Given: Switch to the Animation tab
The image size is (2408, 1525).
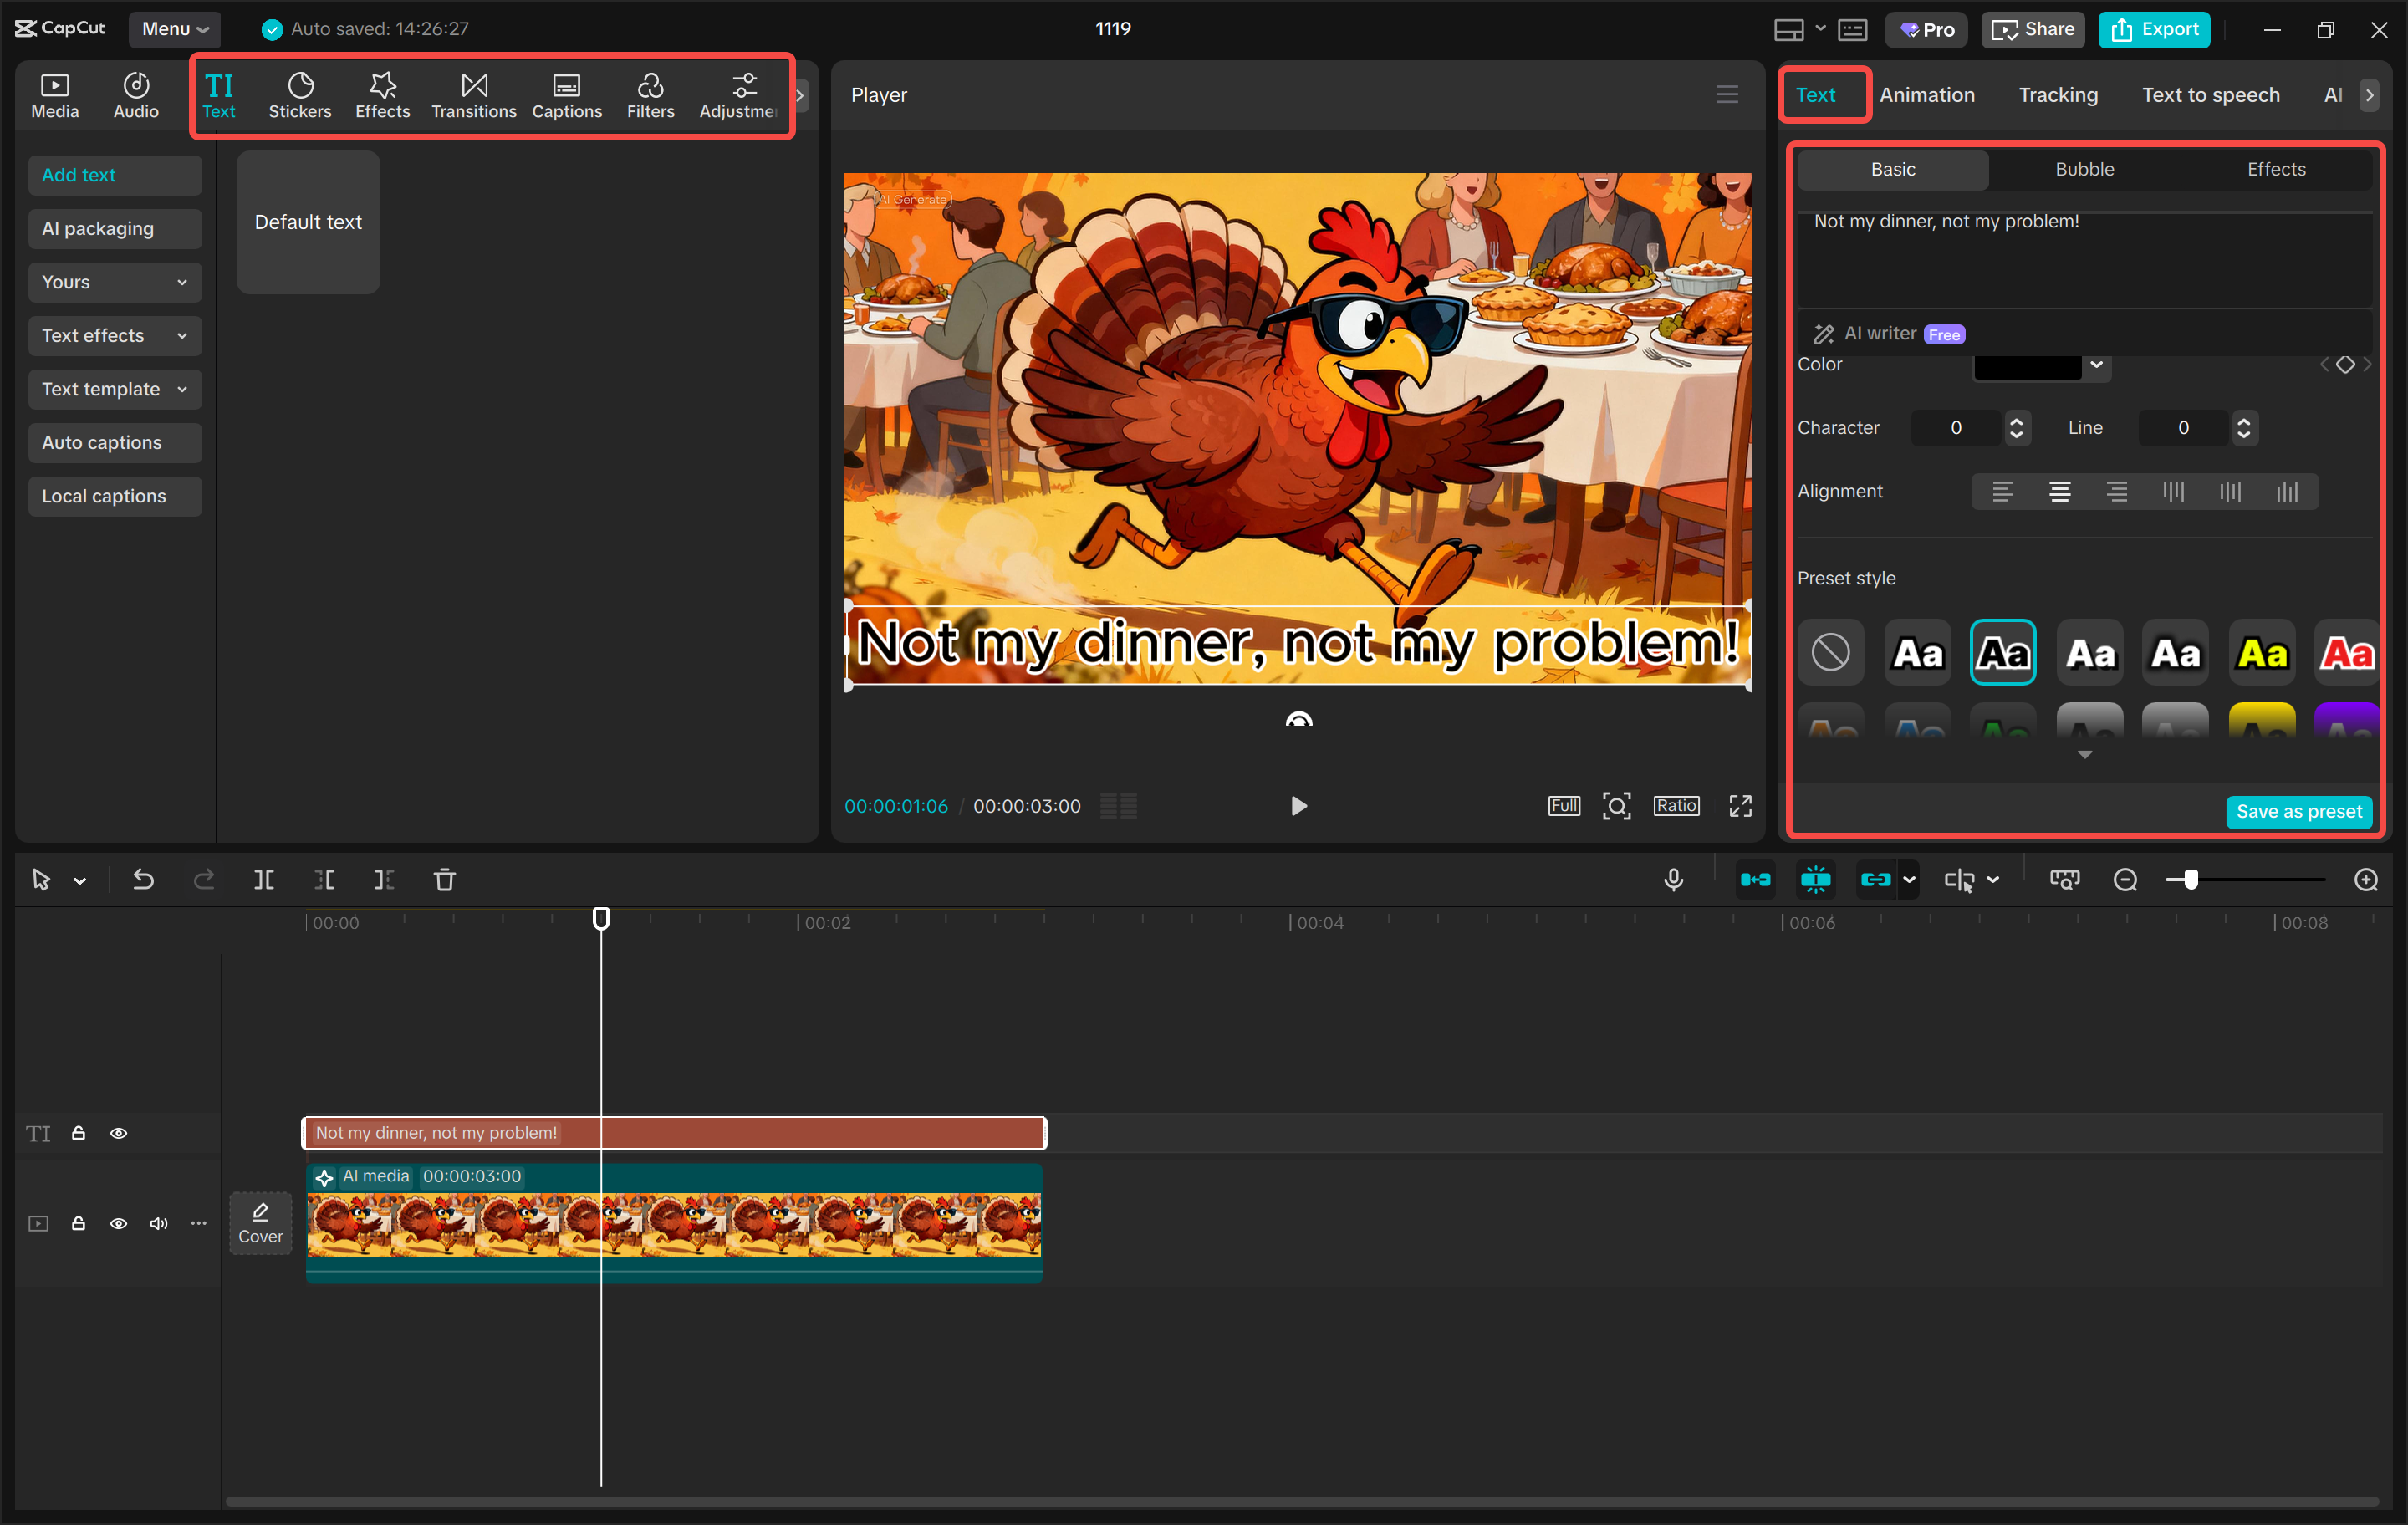Looking at the screenshot, I should [x=1926, y=95].
